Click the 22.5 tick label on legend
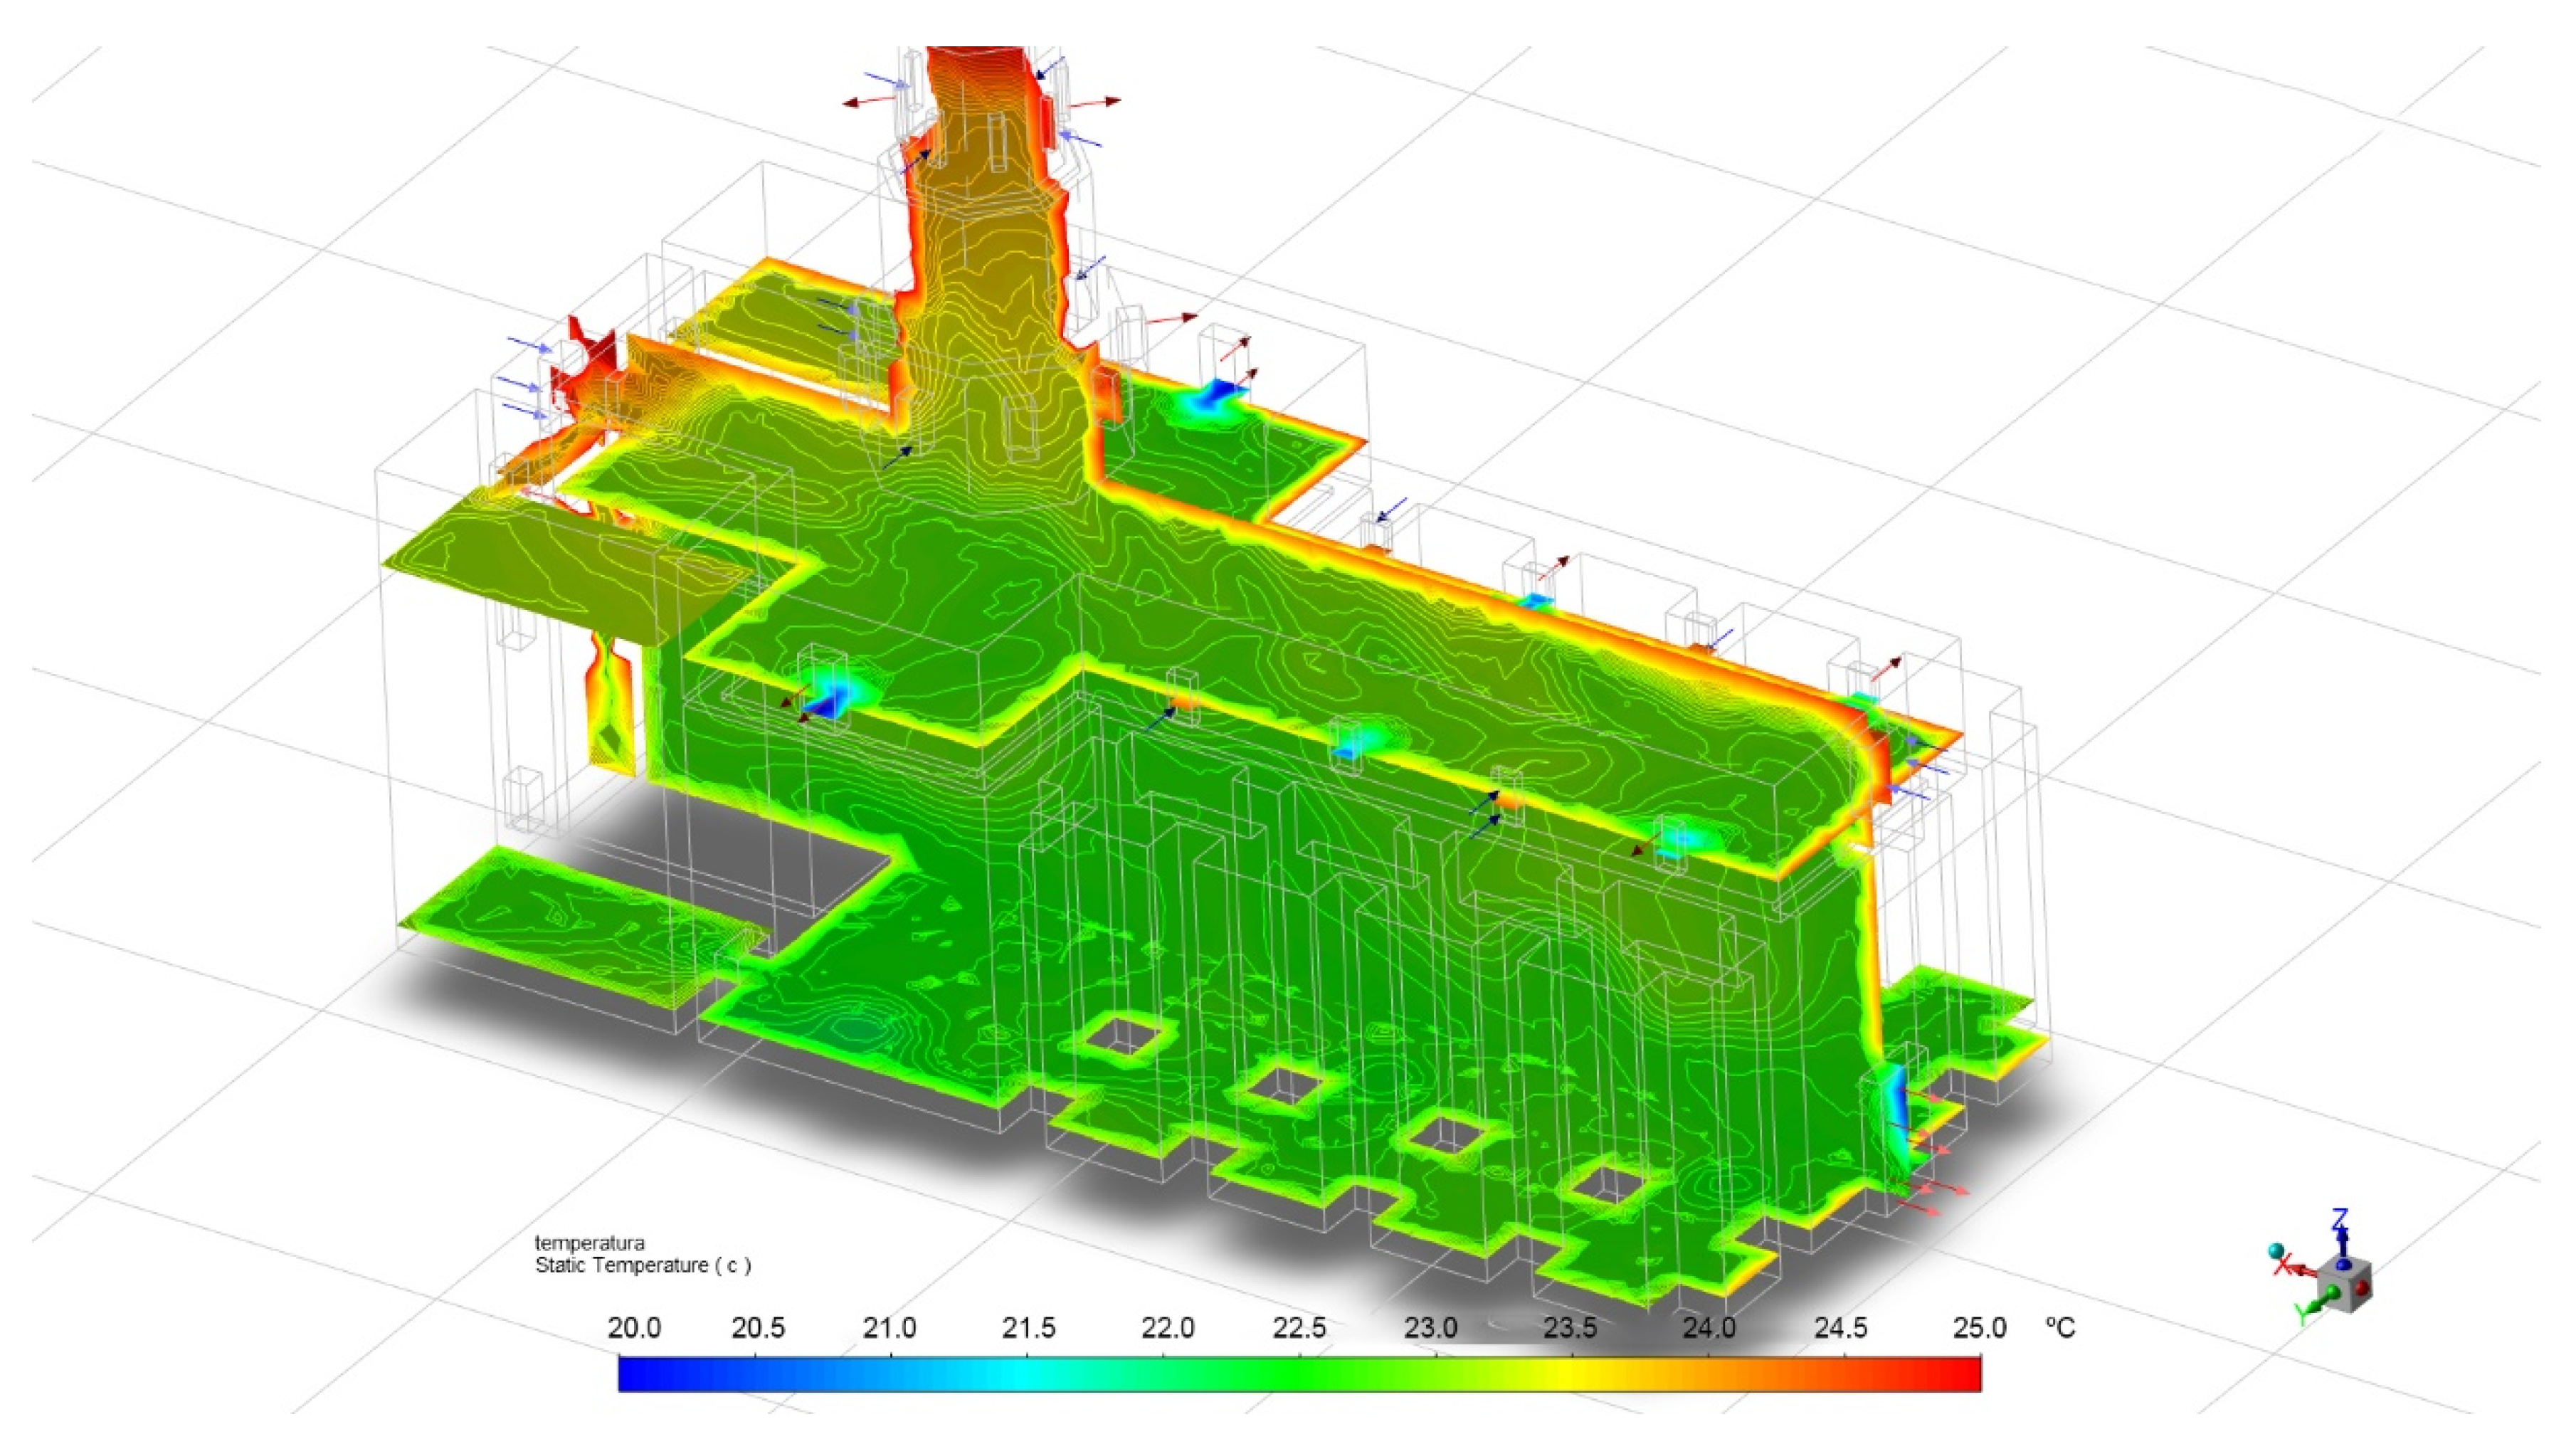Viewport: 2576px width, 1444px height. (1299, 1328)
